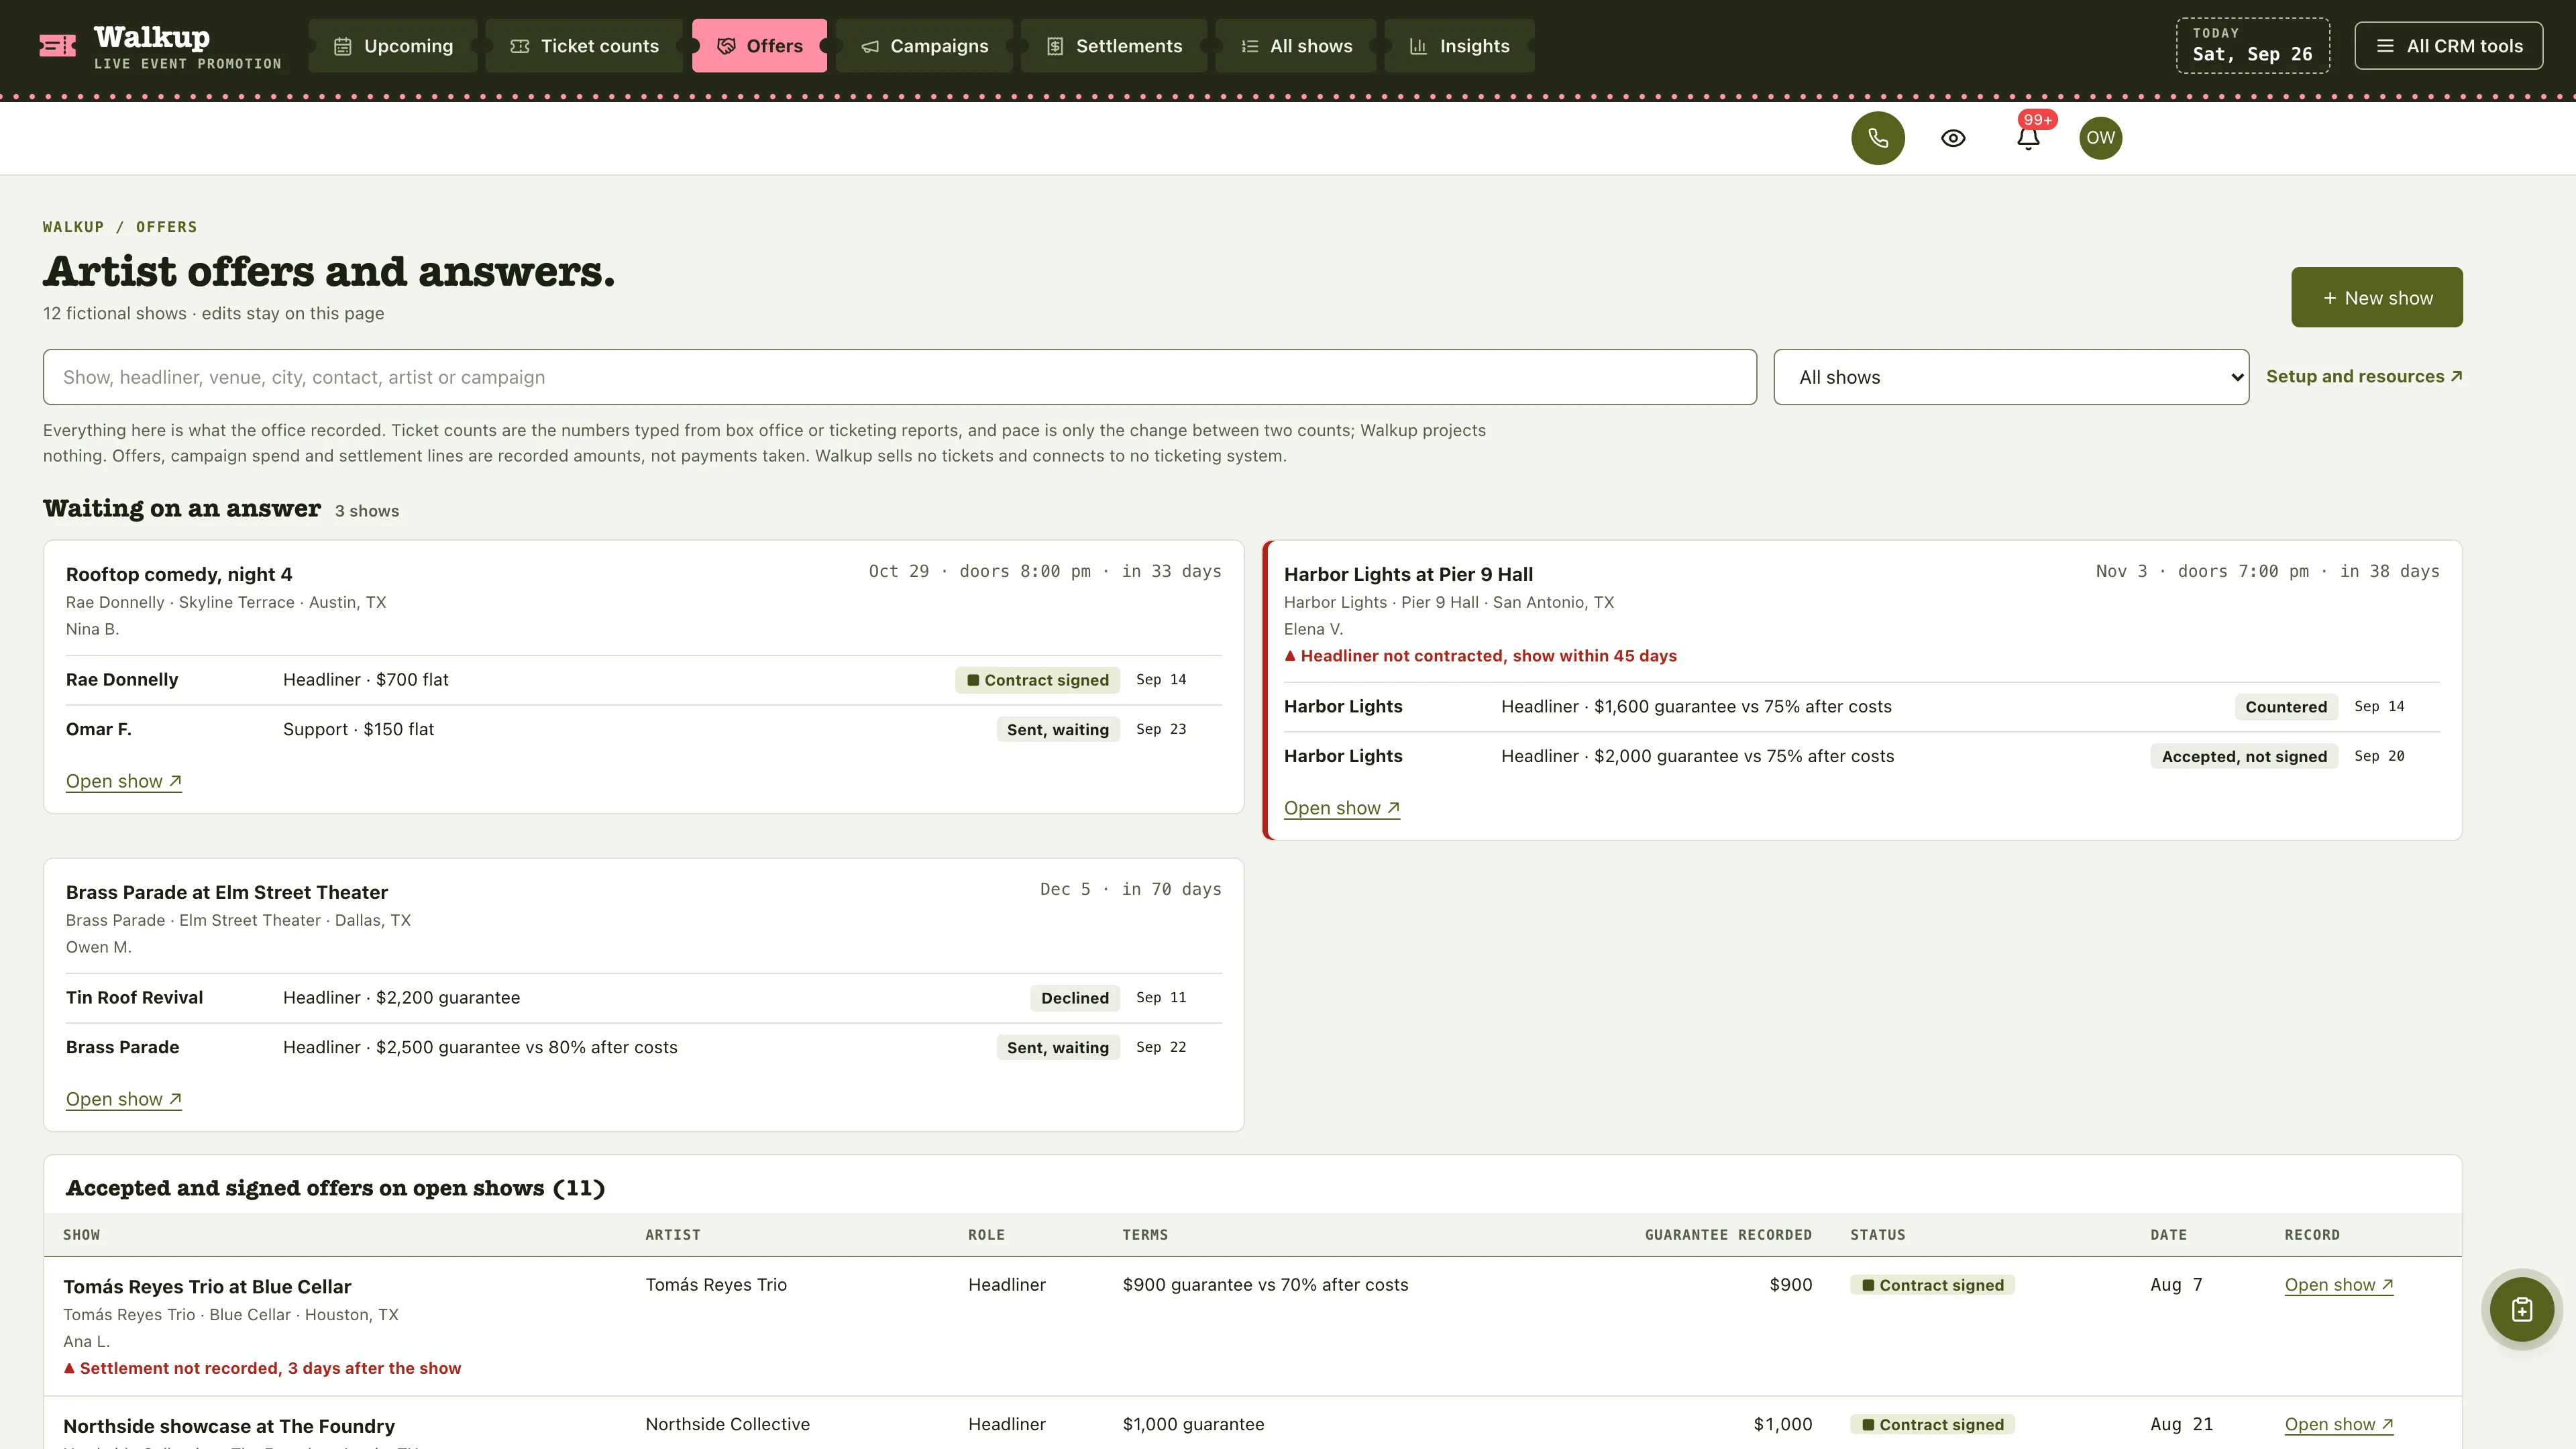Image resolution: width=2576 pixels, height=1449 pixels.
Task: Select Tomás Reyes Trio at Blue Cellar title
Action: coord(207,1287)
